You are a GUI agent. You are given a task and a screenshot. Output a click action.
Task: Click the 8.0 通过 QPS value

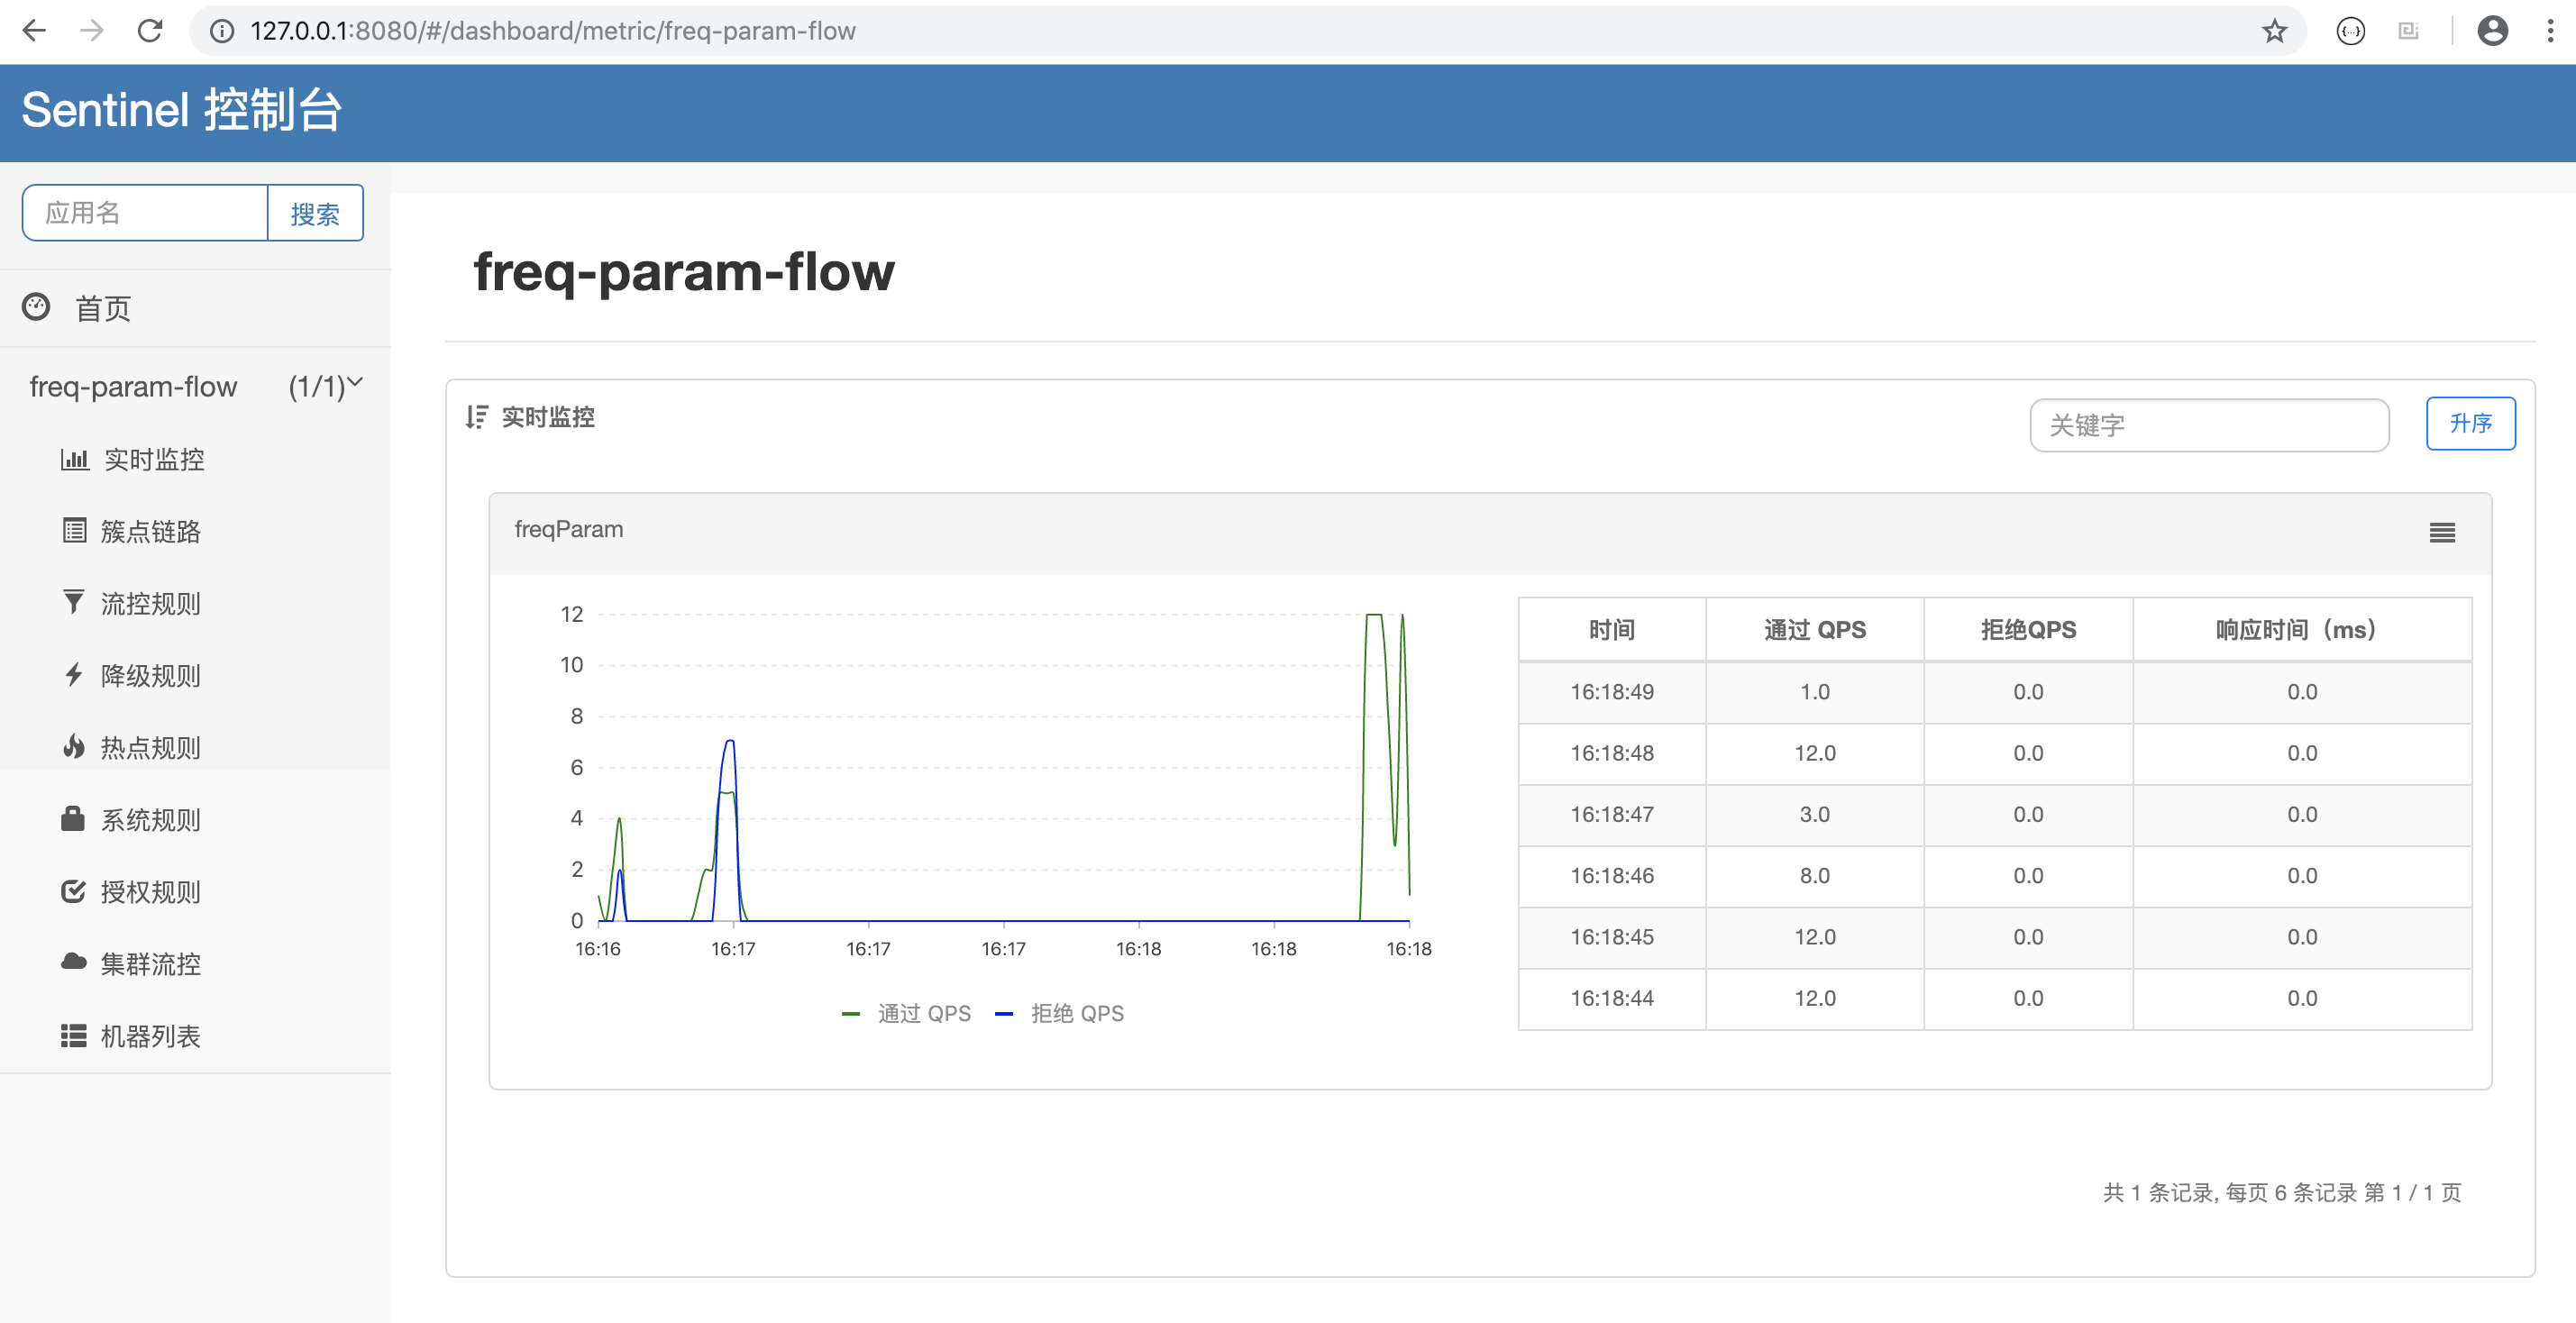1815,876
